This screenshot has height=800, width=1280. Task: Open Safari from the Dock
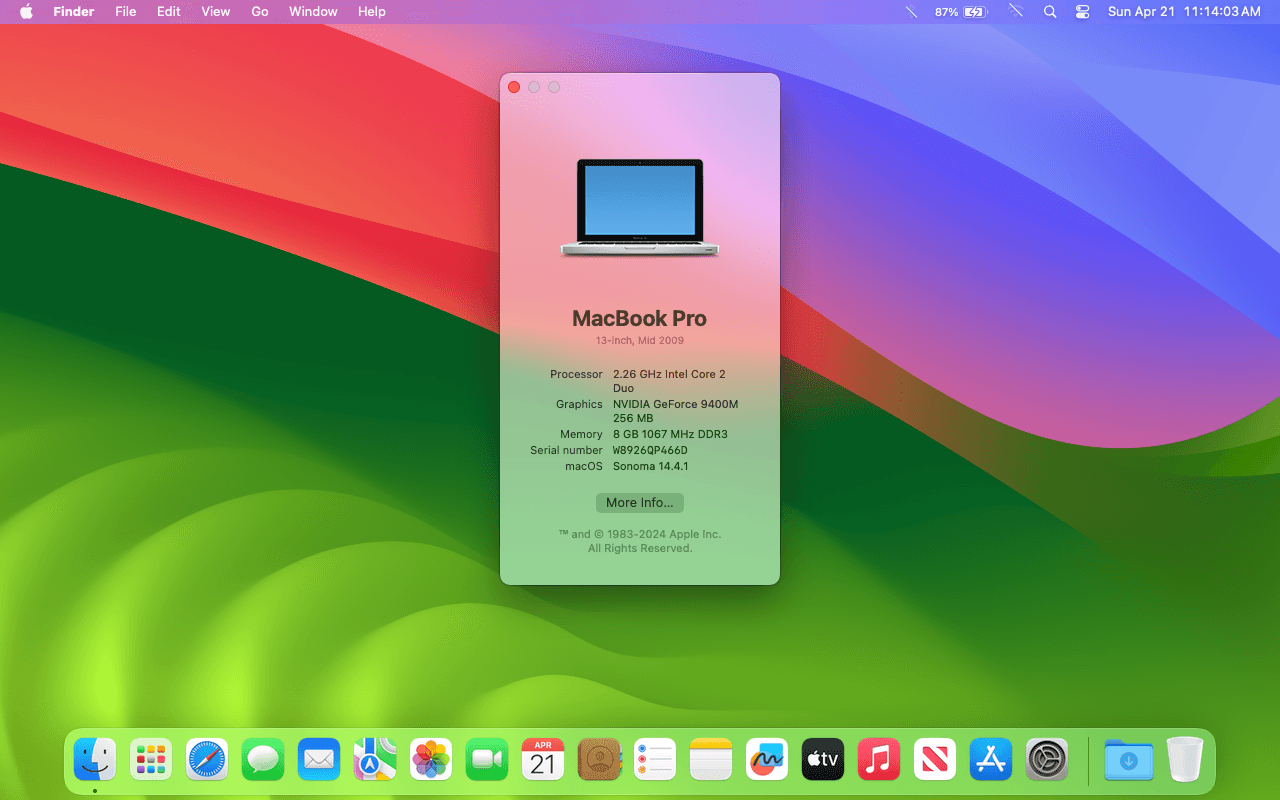tap(206, 758)
